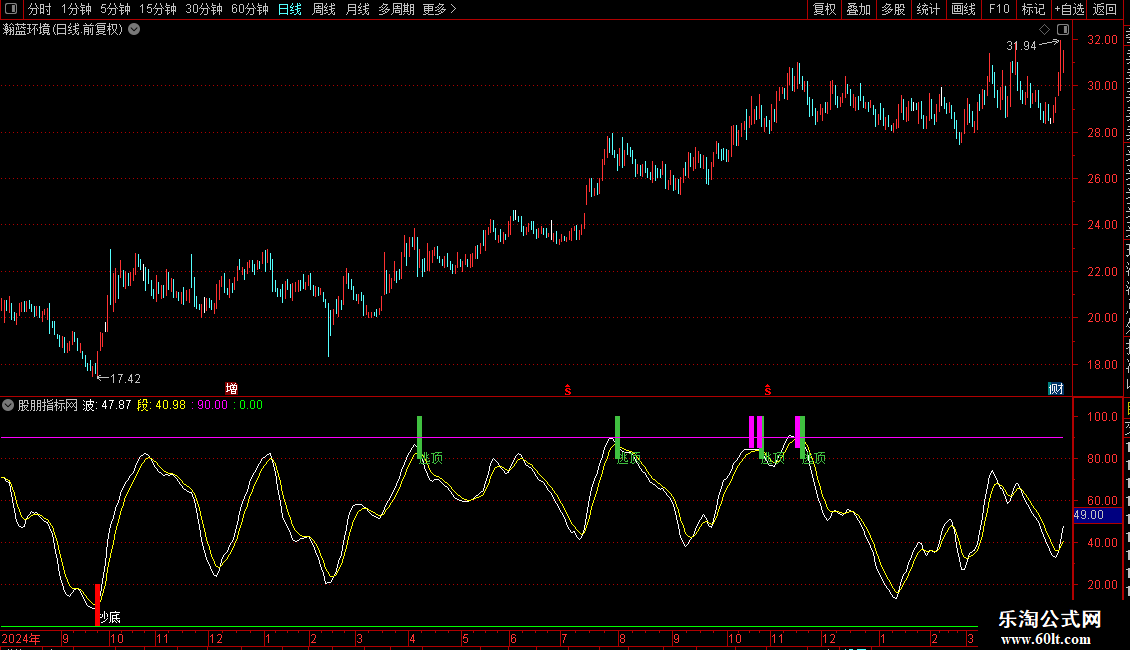Click the green 逃顶 bar near August

[x=618, y=437]
